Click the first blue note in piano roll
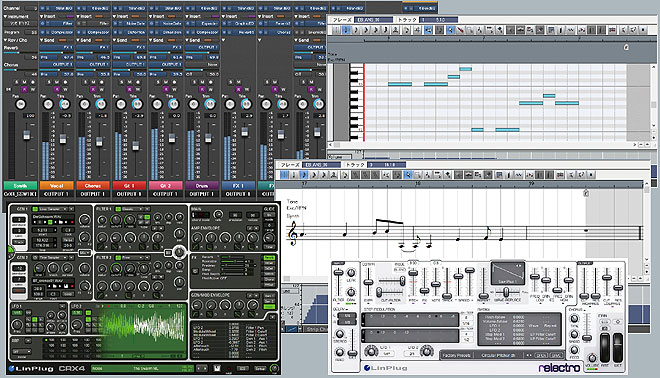Image resolution: width=660 pixels, height=378 pixels. 399,84
